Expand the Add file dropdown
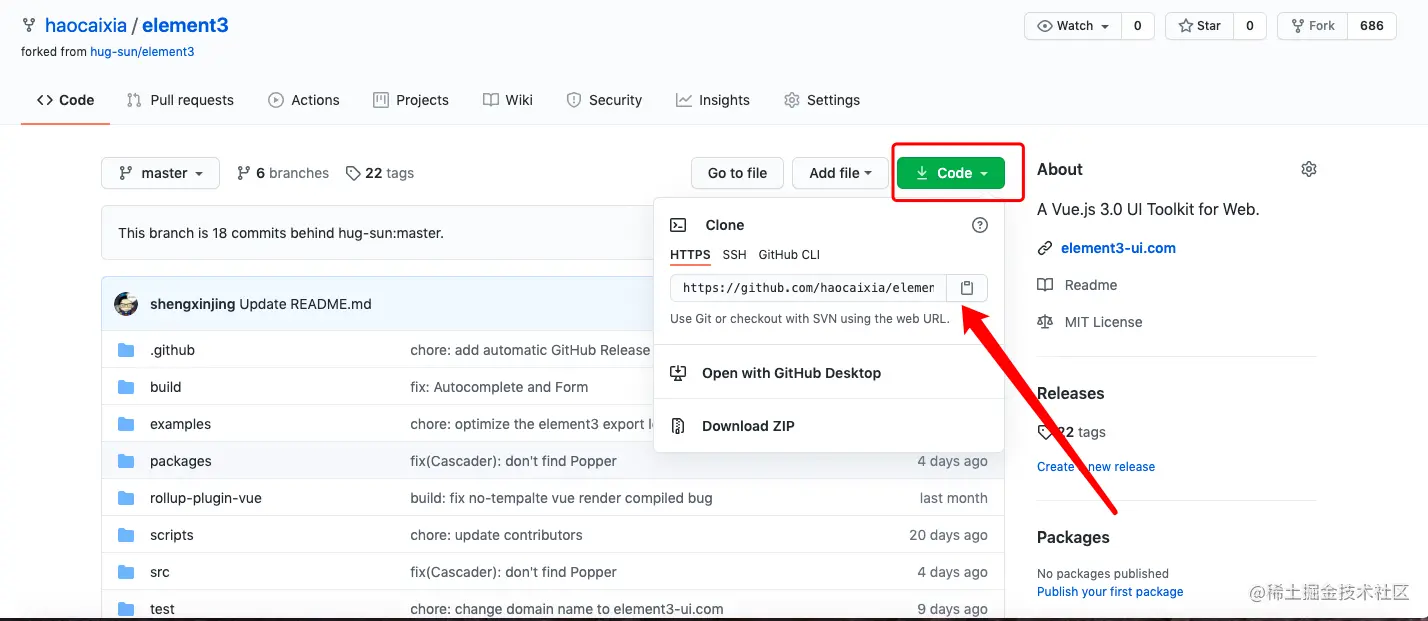The height and width of the screenshot is (621, 1428). [x=840, y=173]
